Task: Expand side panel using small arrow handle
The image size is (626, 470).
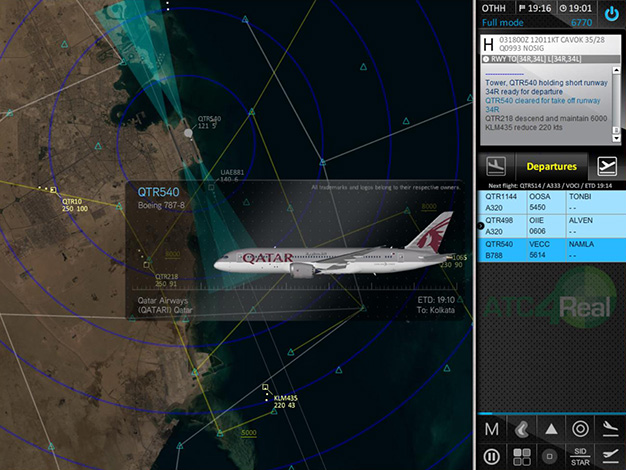Action: 480,226
